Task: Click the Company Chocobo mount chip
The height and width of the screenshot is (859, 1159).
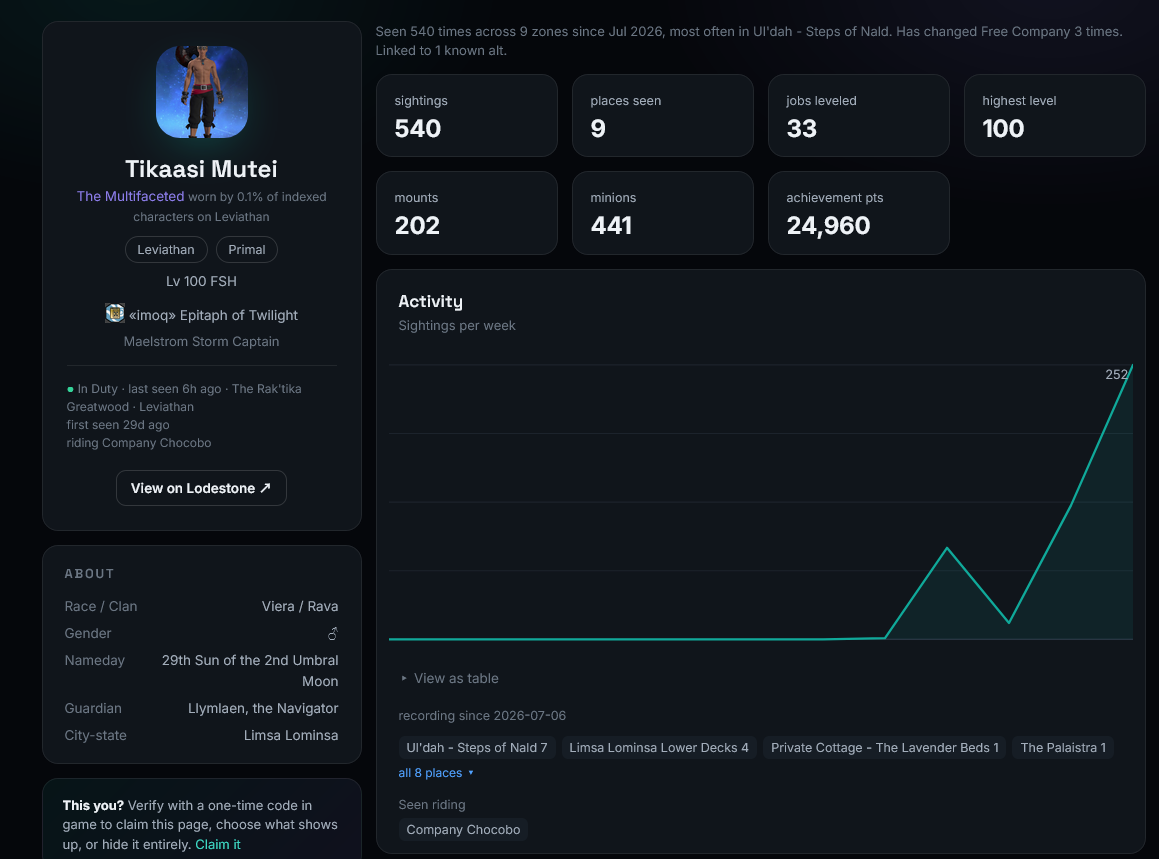Action: click(x=463, y=829)
